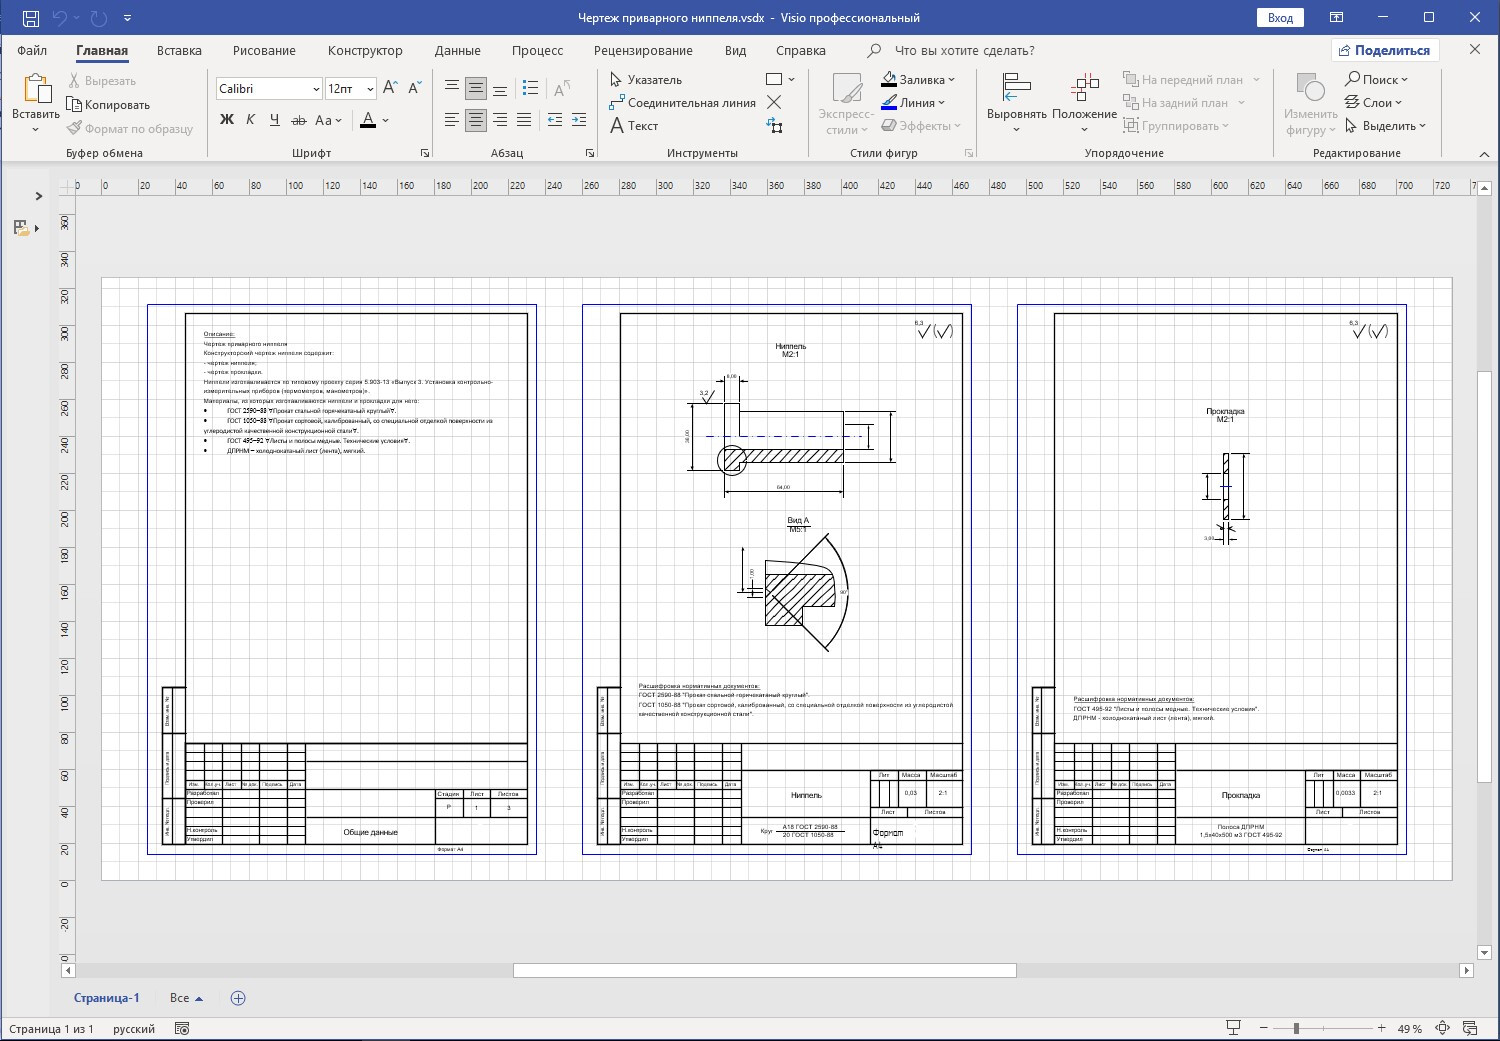Image resolution: width=1500 pixels, height=1041 pixels.
Task: Select the Указатель pointer tool
Action: (x=646, y=80)
